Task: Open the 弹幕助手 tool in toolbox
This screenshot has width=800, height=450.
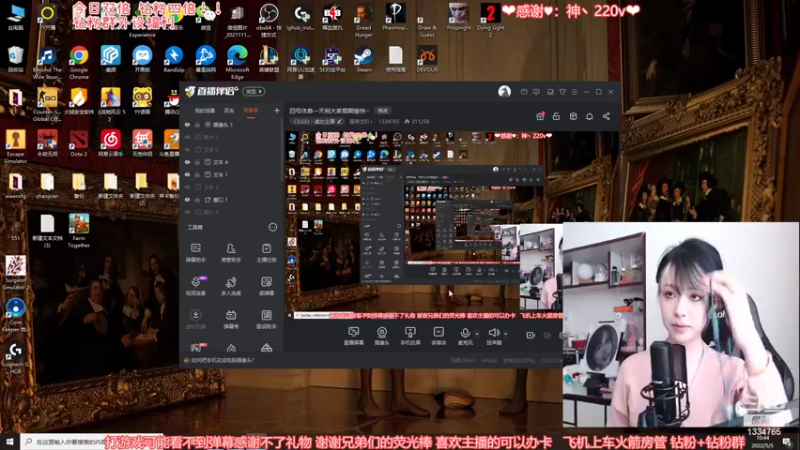Action: (x=195, y=253)
